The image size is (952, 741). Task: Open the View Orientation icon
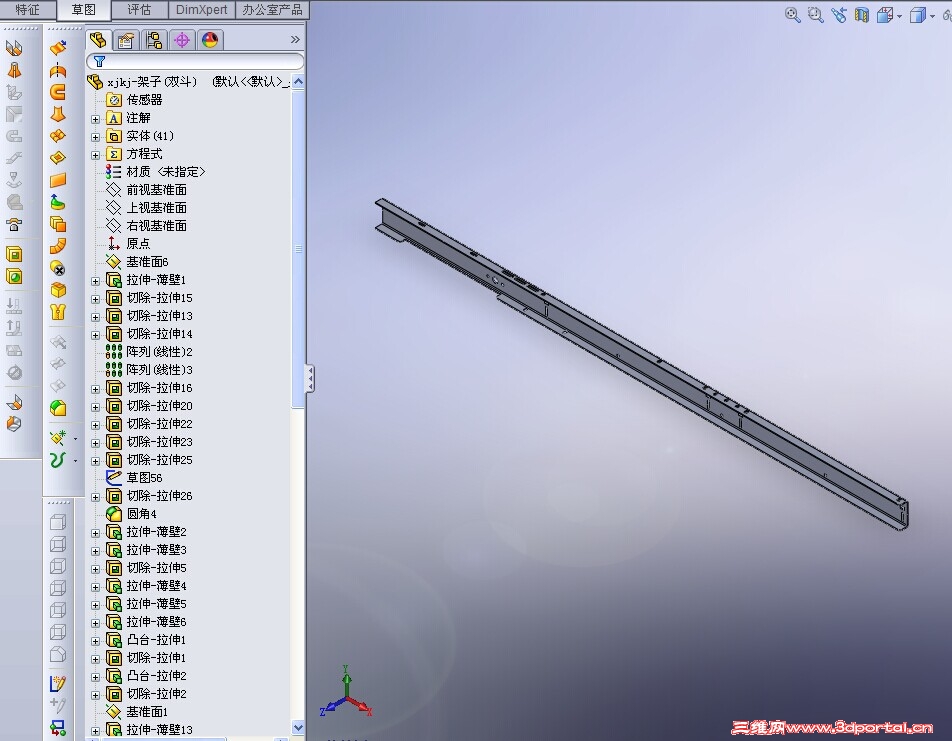click(x=885, y=15)
